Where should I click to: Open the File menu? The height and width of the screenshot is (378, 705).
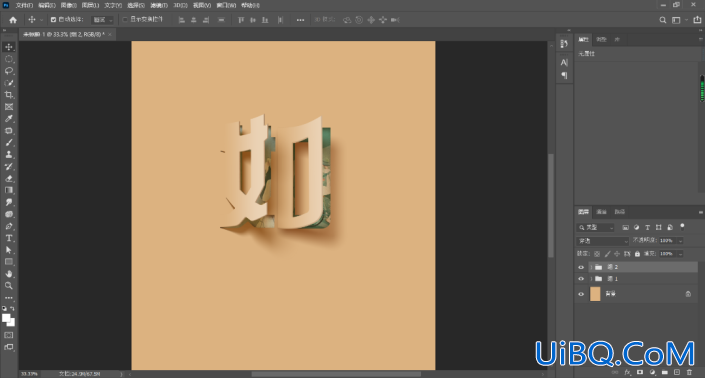click(24, 5)
